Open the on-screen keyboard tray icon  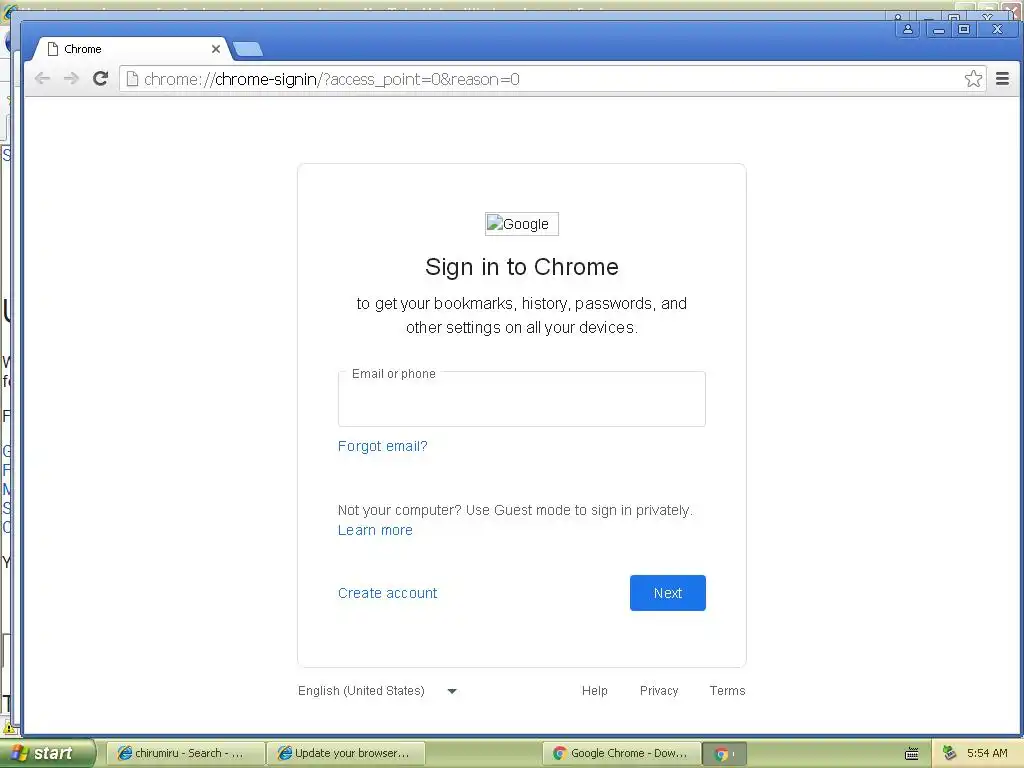click(x=912, y=754)
